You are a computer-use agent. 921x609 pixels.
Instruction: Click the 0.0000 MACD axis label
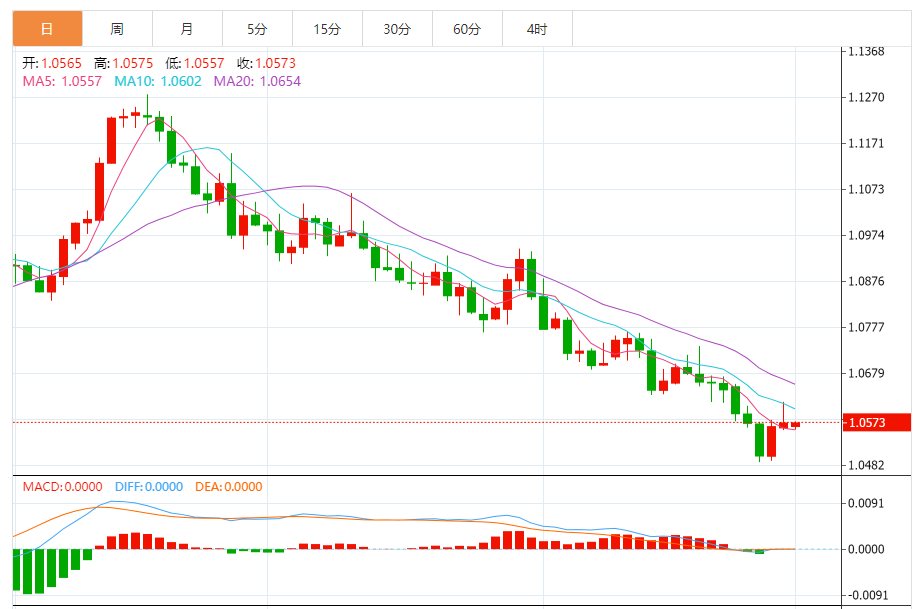point(866,549)
